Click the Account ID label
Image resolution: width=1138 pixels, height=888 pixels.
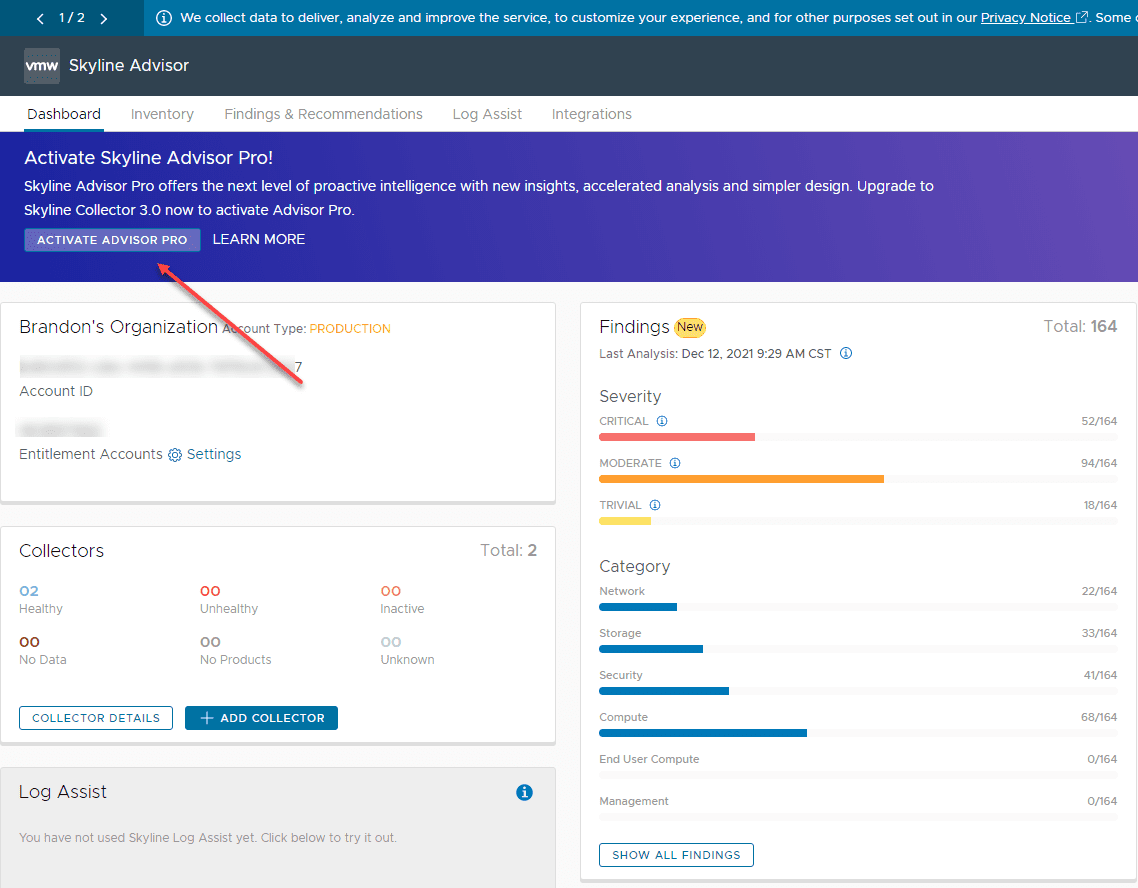coord(56,391)
